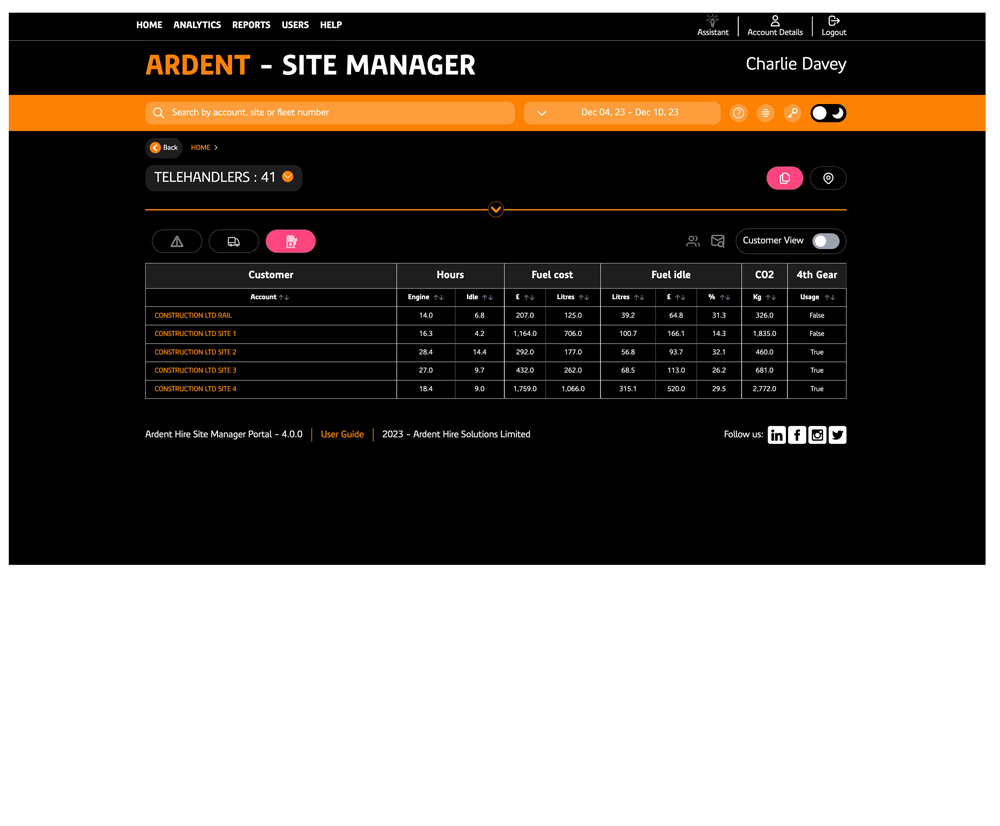
Task: Open the map location pin button
Action: pyautogui.click(x=828, y=178)
